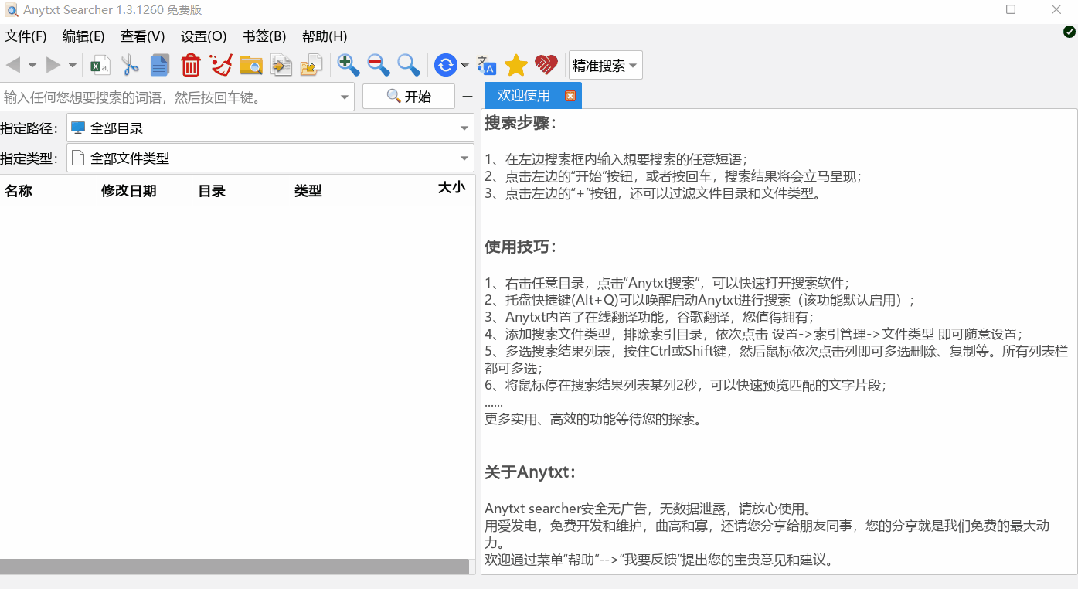
Task: Click the blue circular refresh icon
Action: [x=446, y=65]
